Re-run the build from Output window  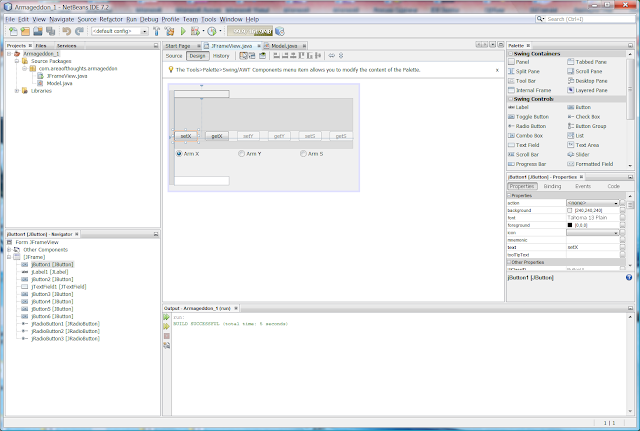[167, 317]
